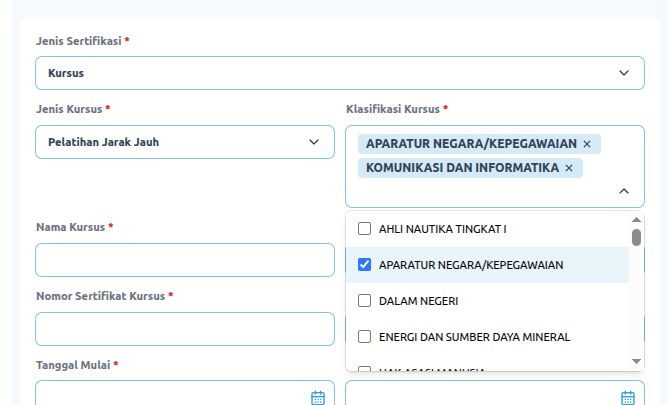Select the partially visible HAK ASASI MANUSIA option
This screenshot has height=405, width=670.
pos(432,368)
